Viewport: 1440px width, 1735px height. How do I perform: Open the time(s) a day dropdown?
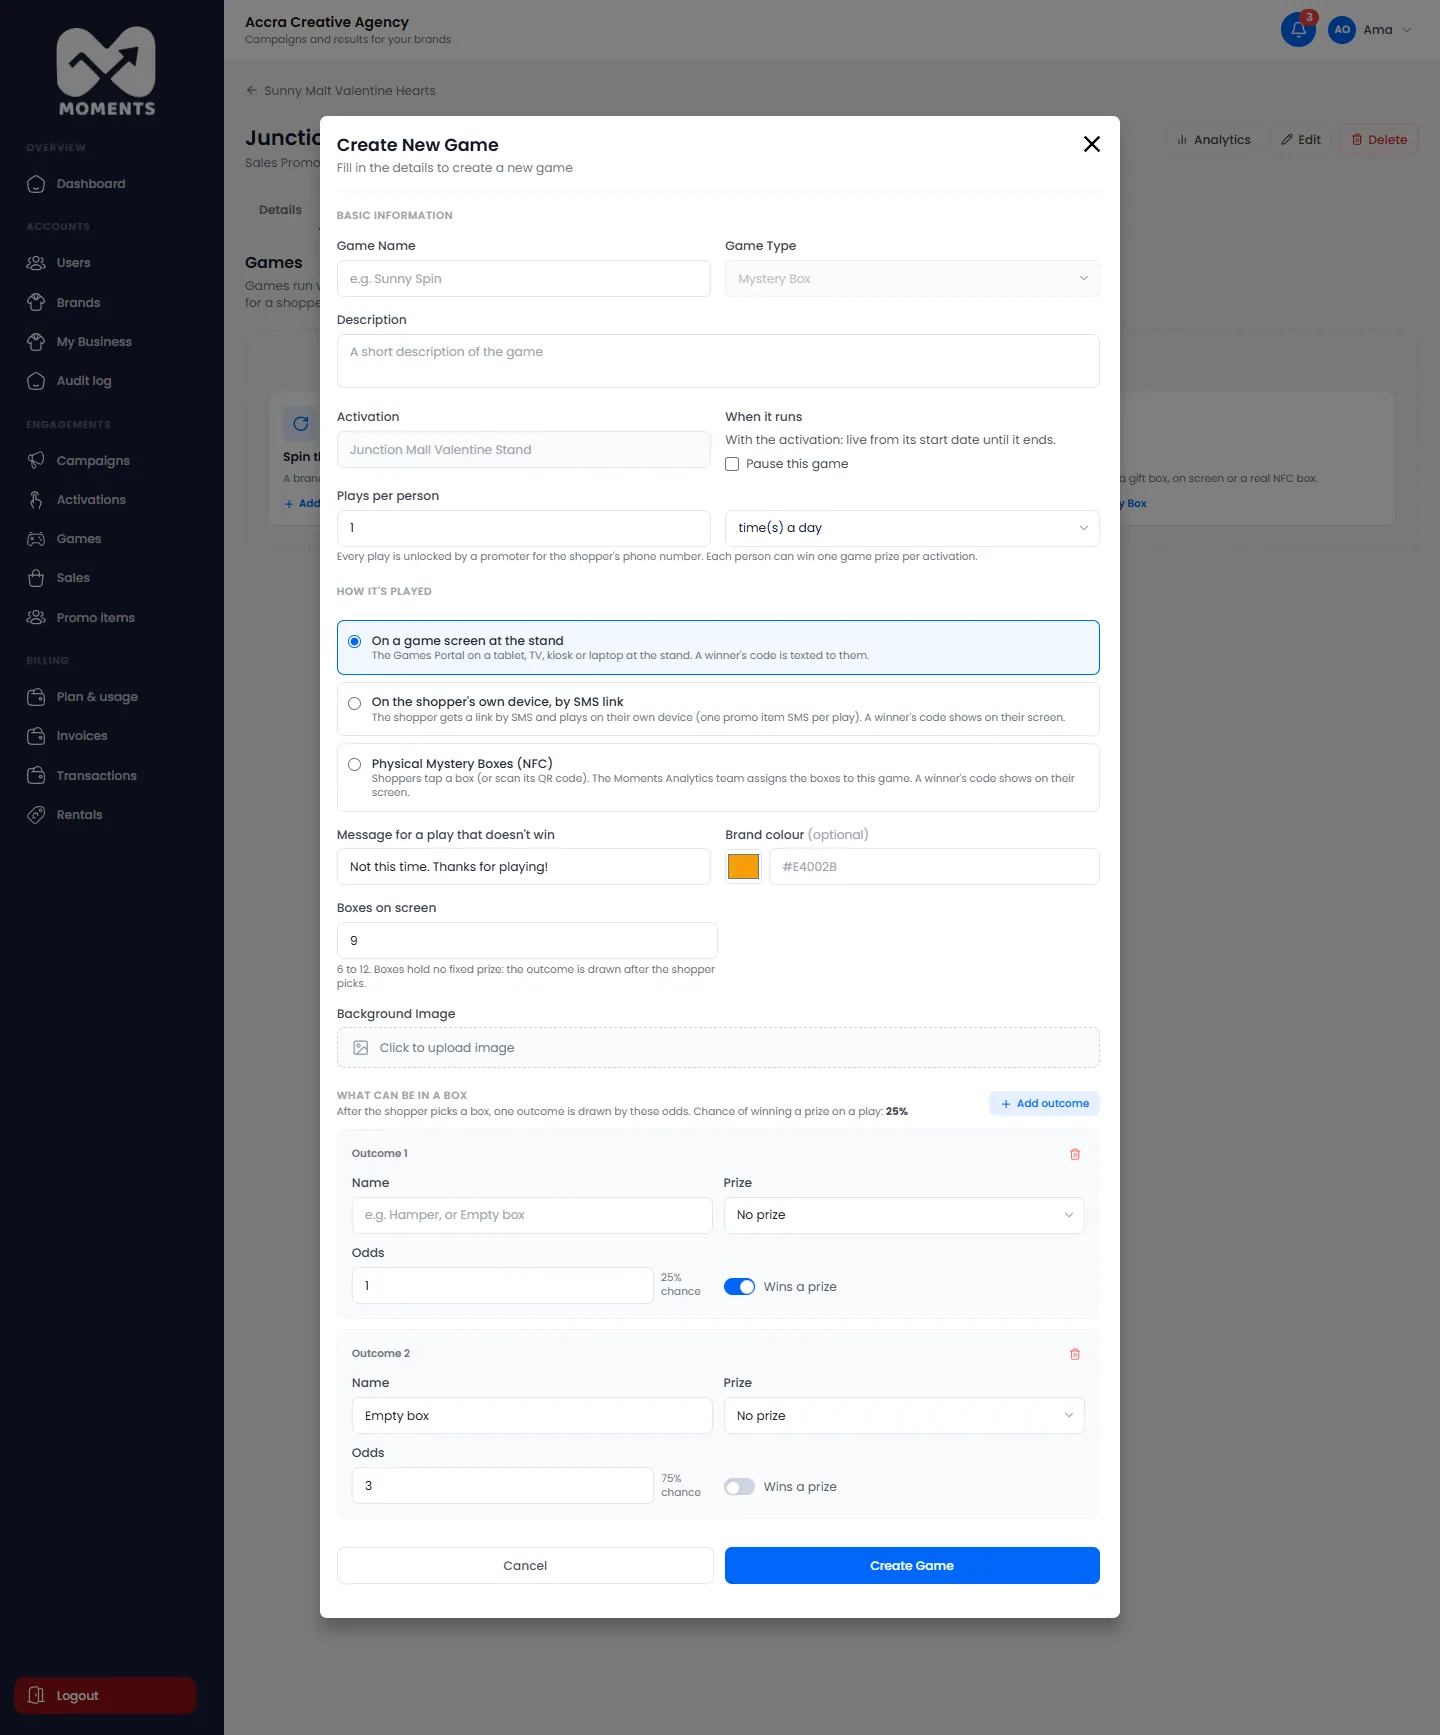(912, 528)
